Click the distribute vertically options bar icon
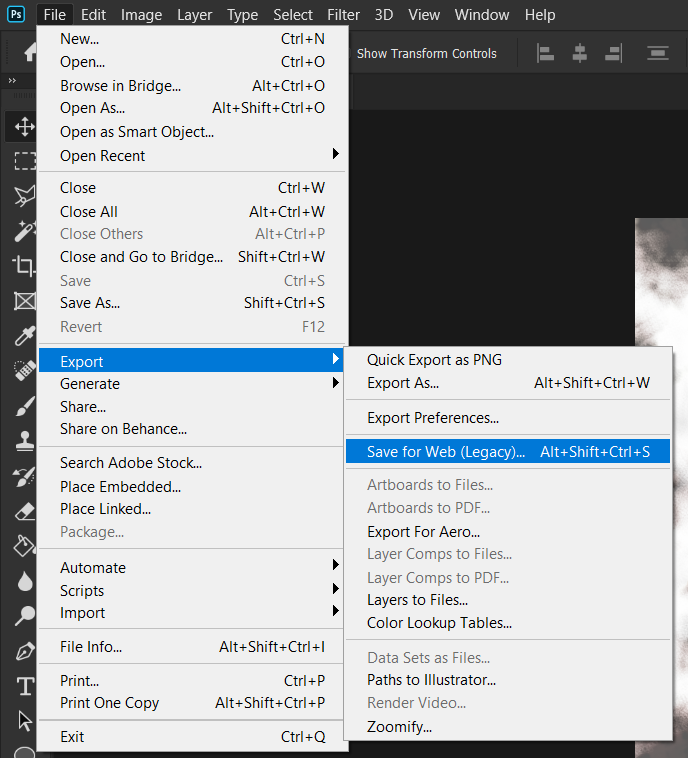 coord(658,53)
